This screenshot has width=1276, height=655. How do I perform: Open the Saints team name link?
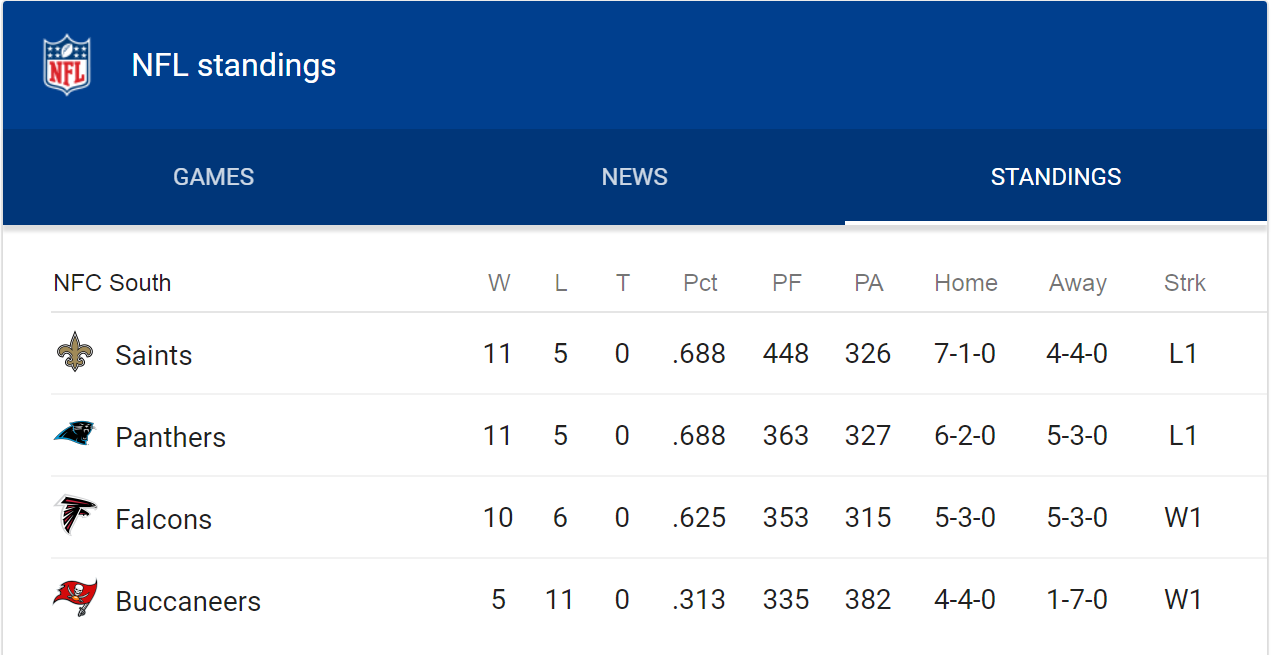(x=154, y=355)
